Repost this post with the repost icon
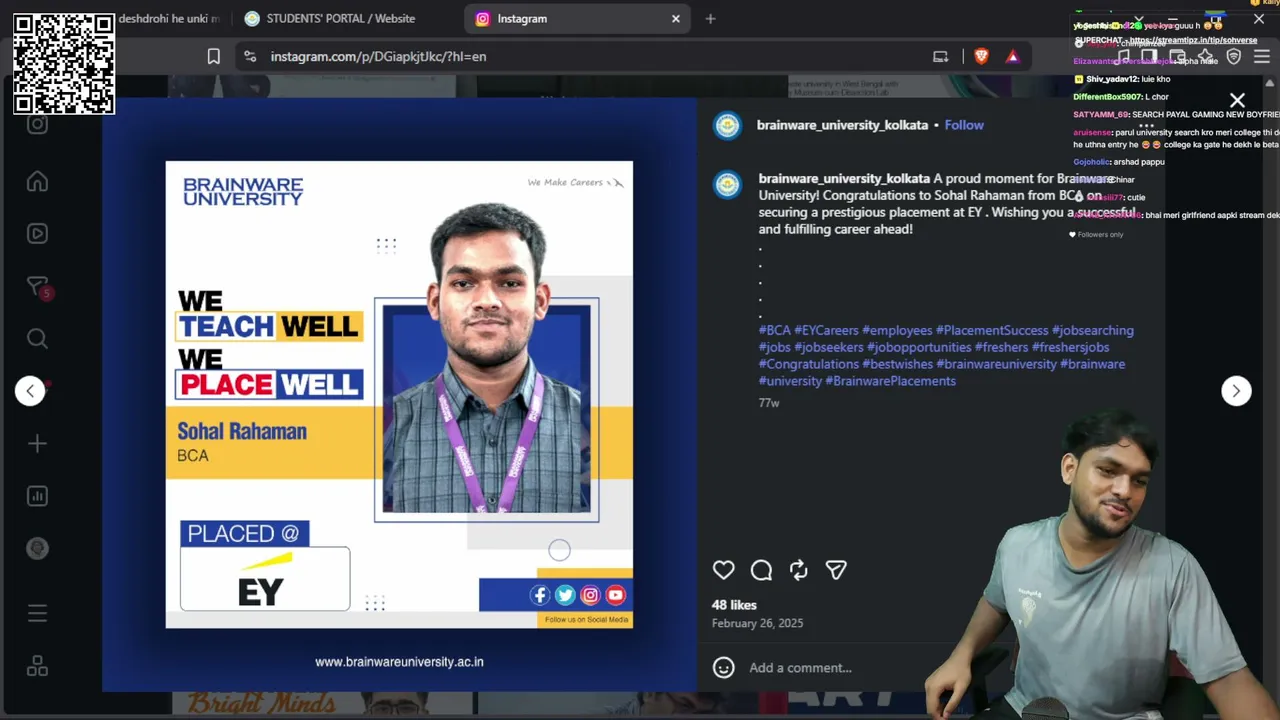The width and height of the screenshot is (1280, 720). (x=798, y=570)
